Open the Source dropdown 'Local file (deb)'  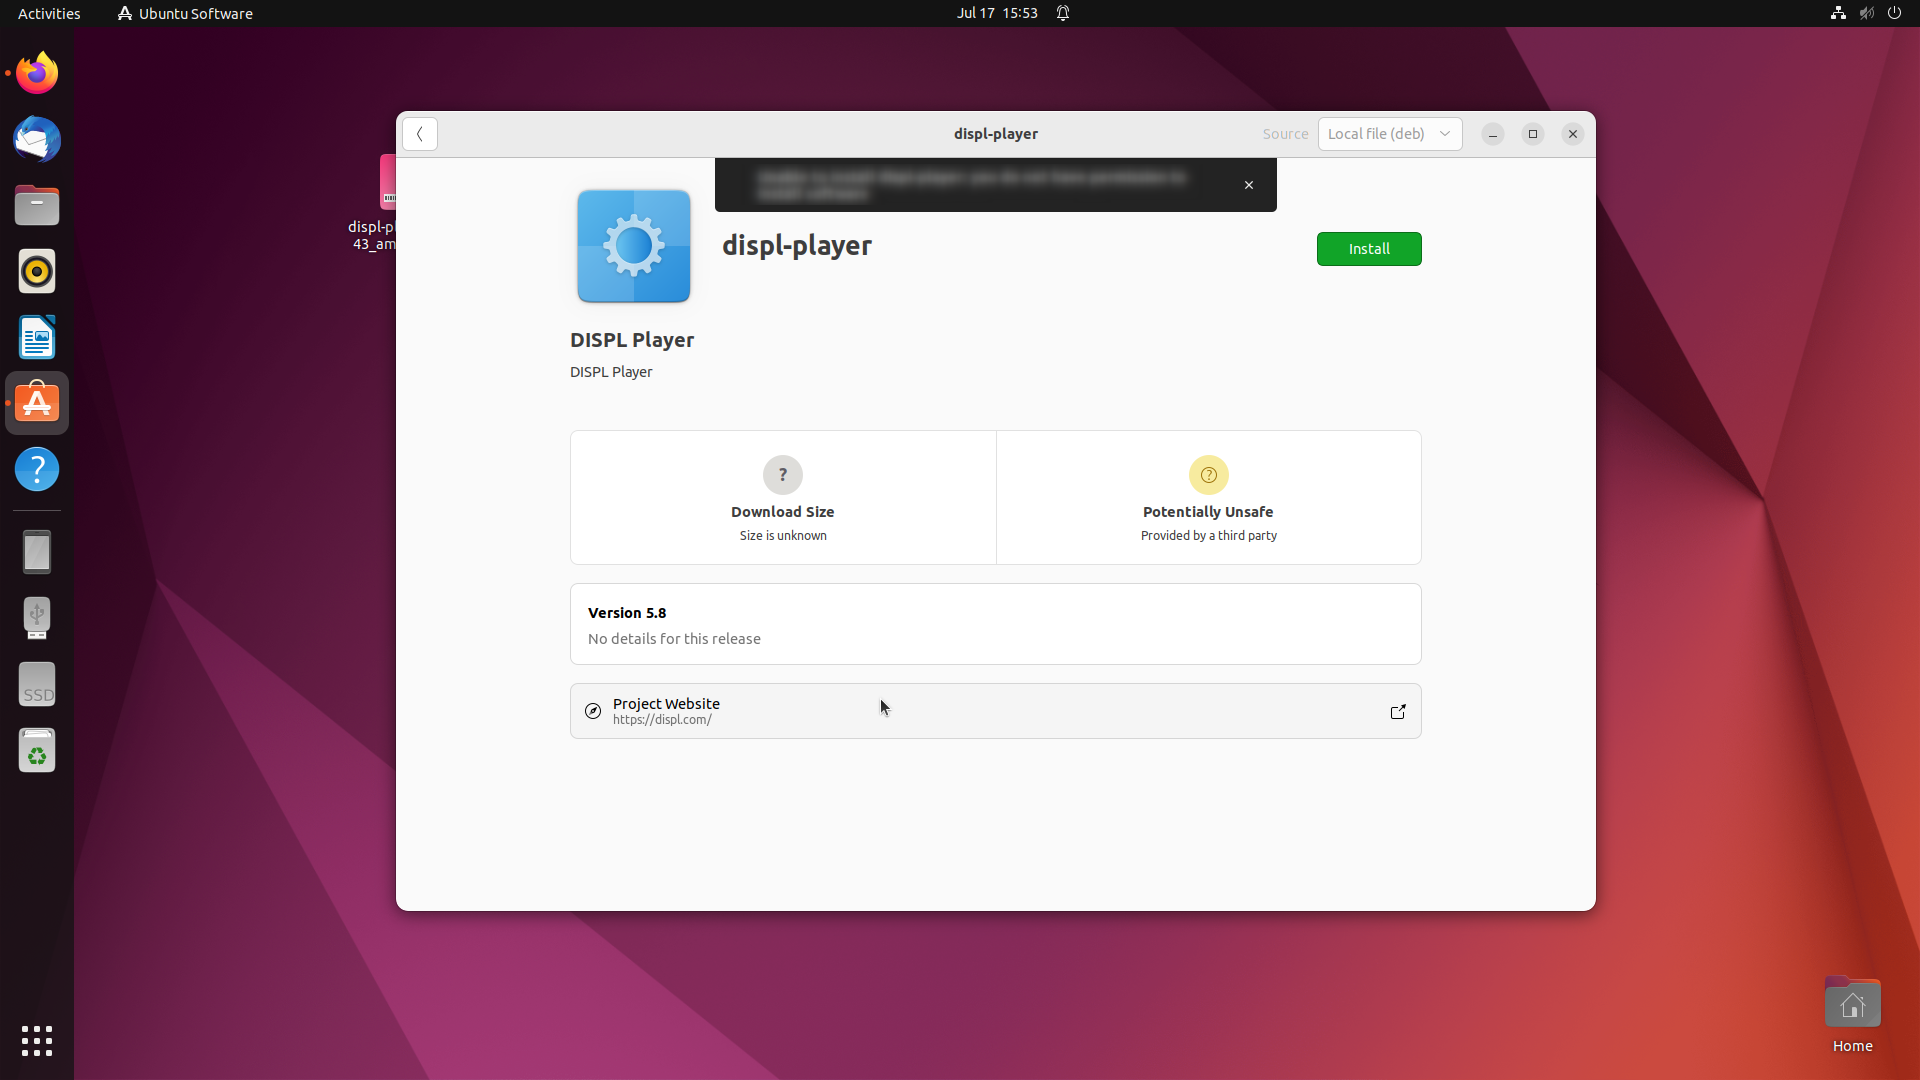[x=1389, y=134]
